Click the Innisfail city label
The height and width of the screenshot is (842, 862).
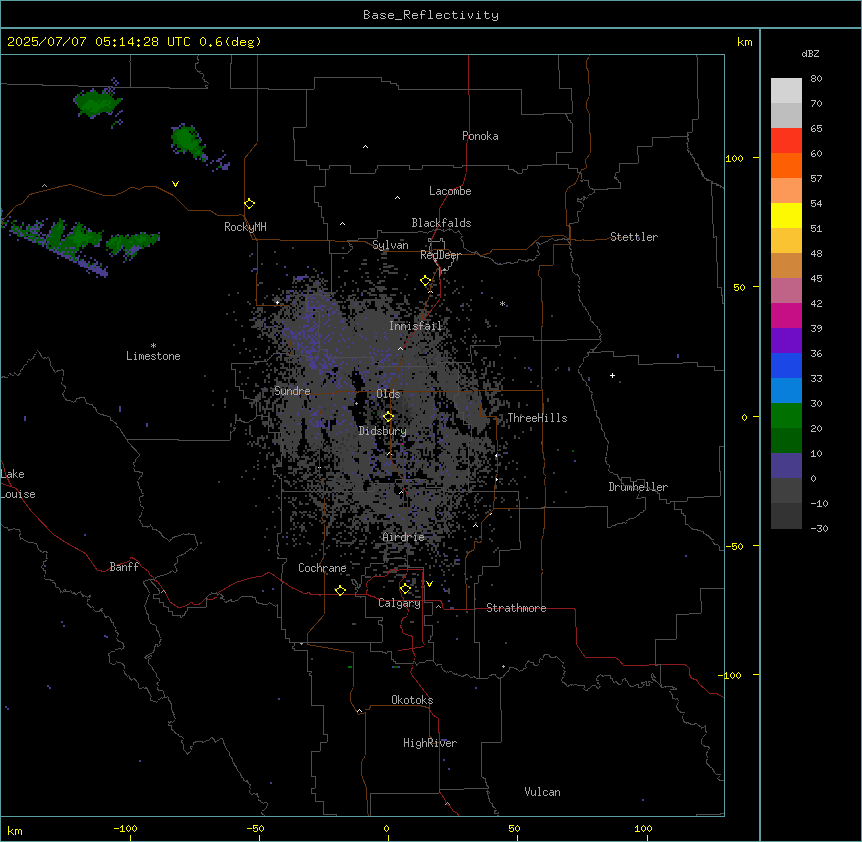click(x=415, y=326)
